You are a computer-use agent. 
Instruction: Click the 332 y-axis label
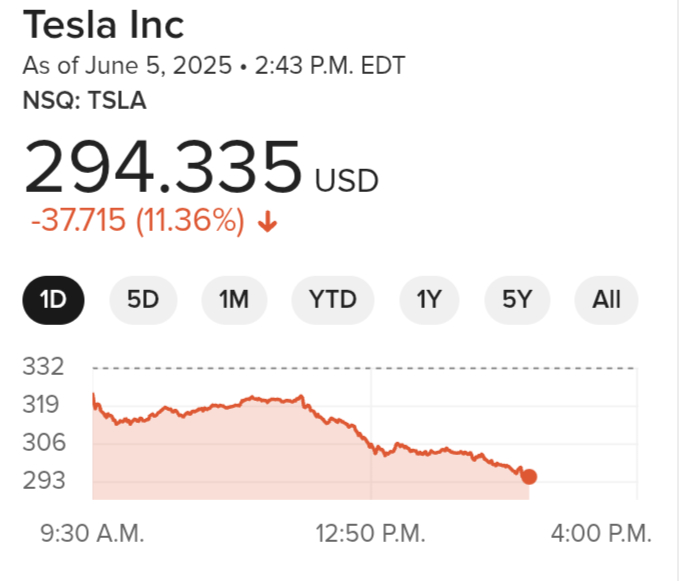(42, 367)
